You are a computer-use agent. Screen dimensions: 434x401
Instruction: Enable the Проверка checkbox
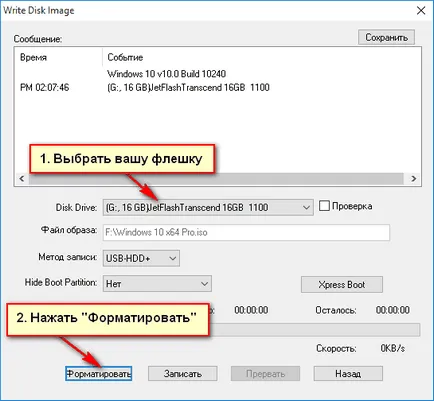tap(324, 206)
